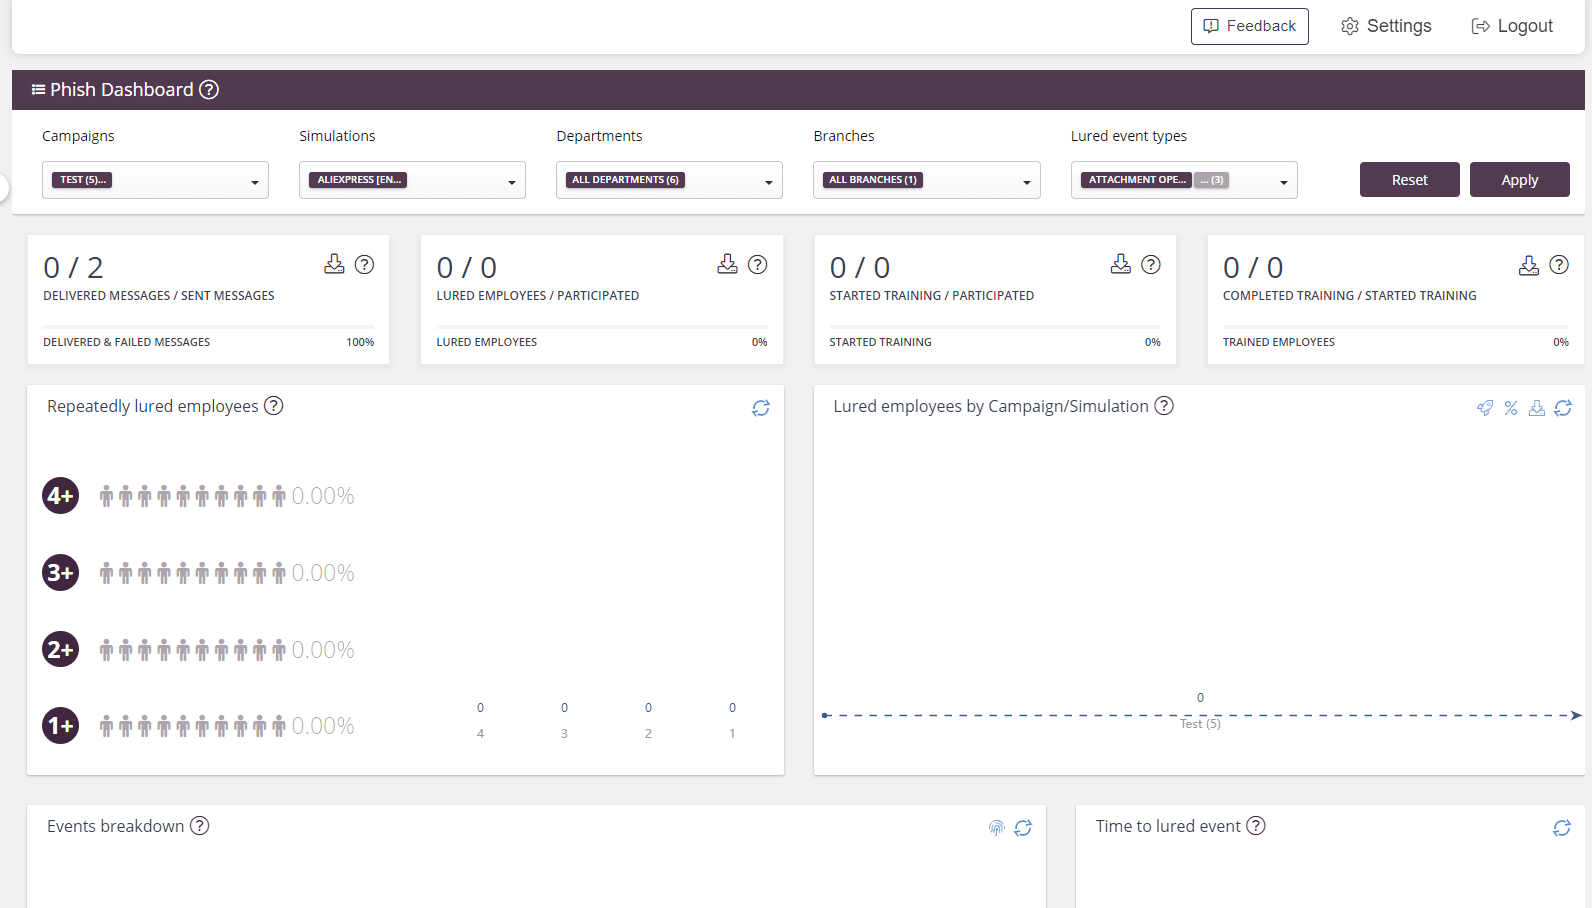Refresh the Time to lured event panel

pos(1562,828)
